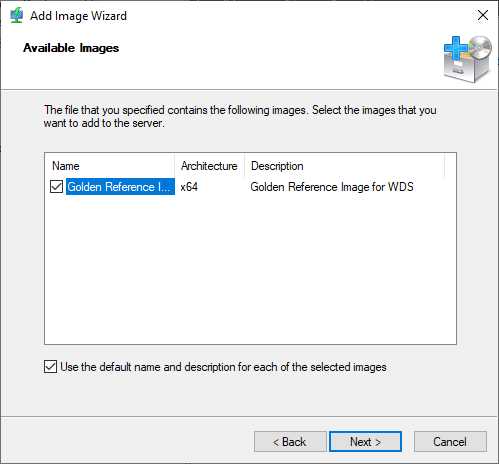Screen dimensions: 499x464
Task: Click the Add Image Wizard title text
Action: point(78,16)
